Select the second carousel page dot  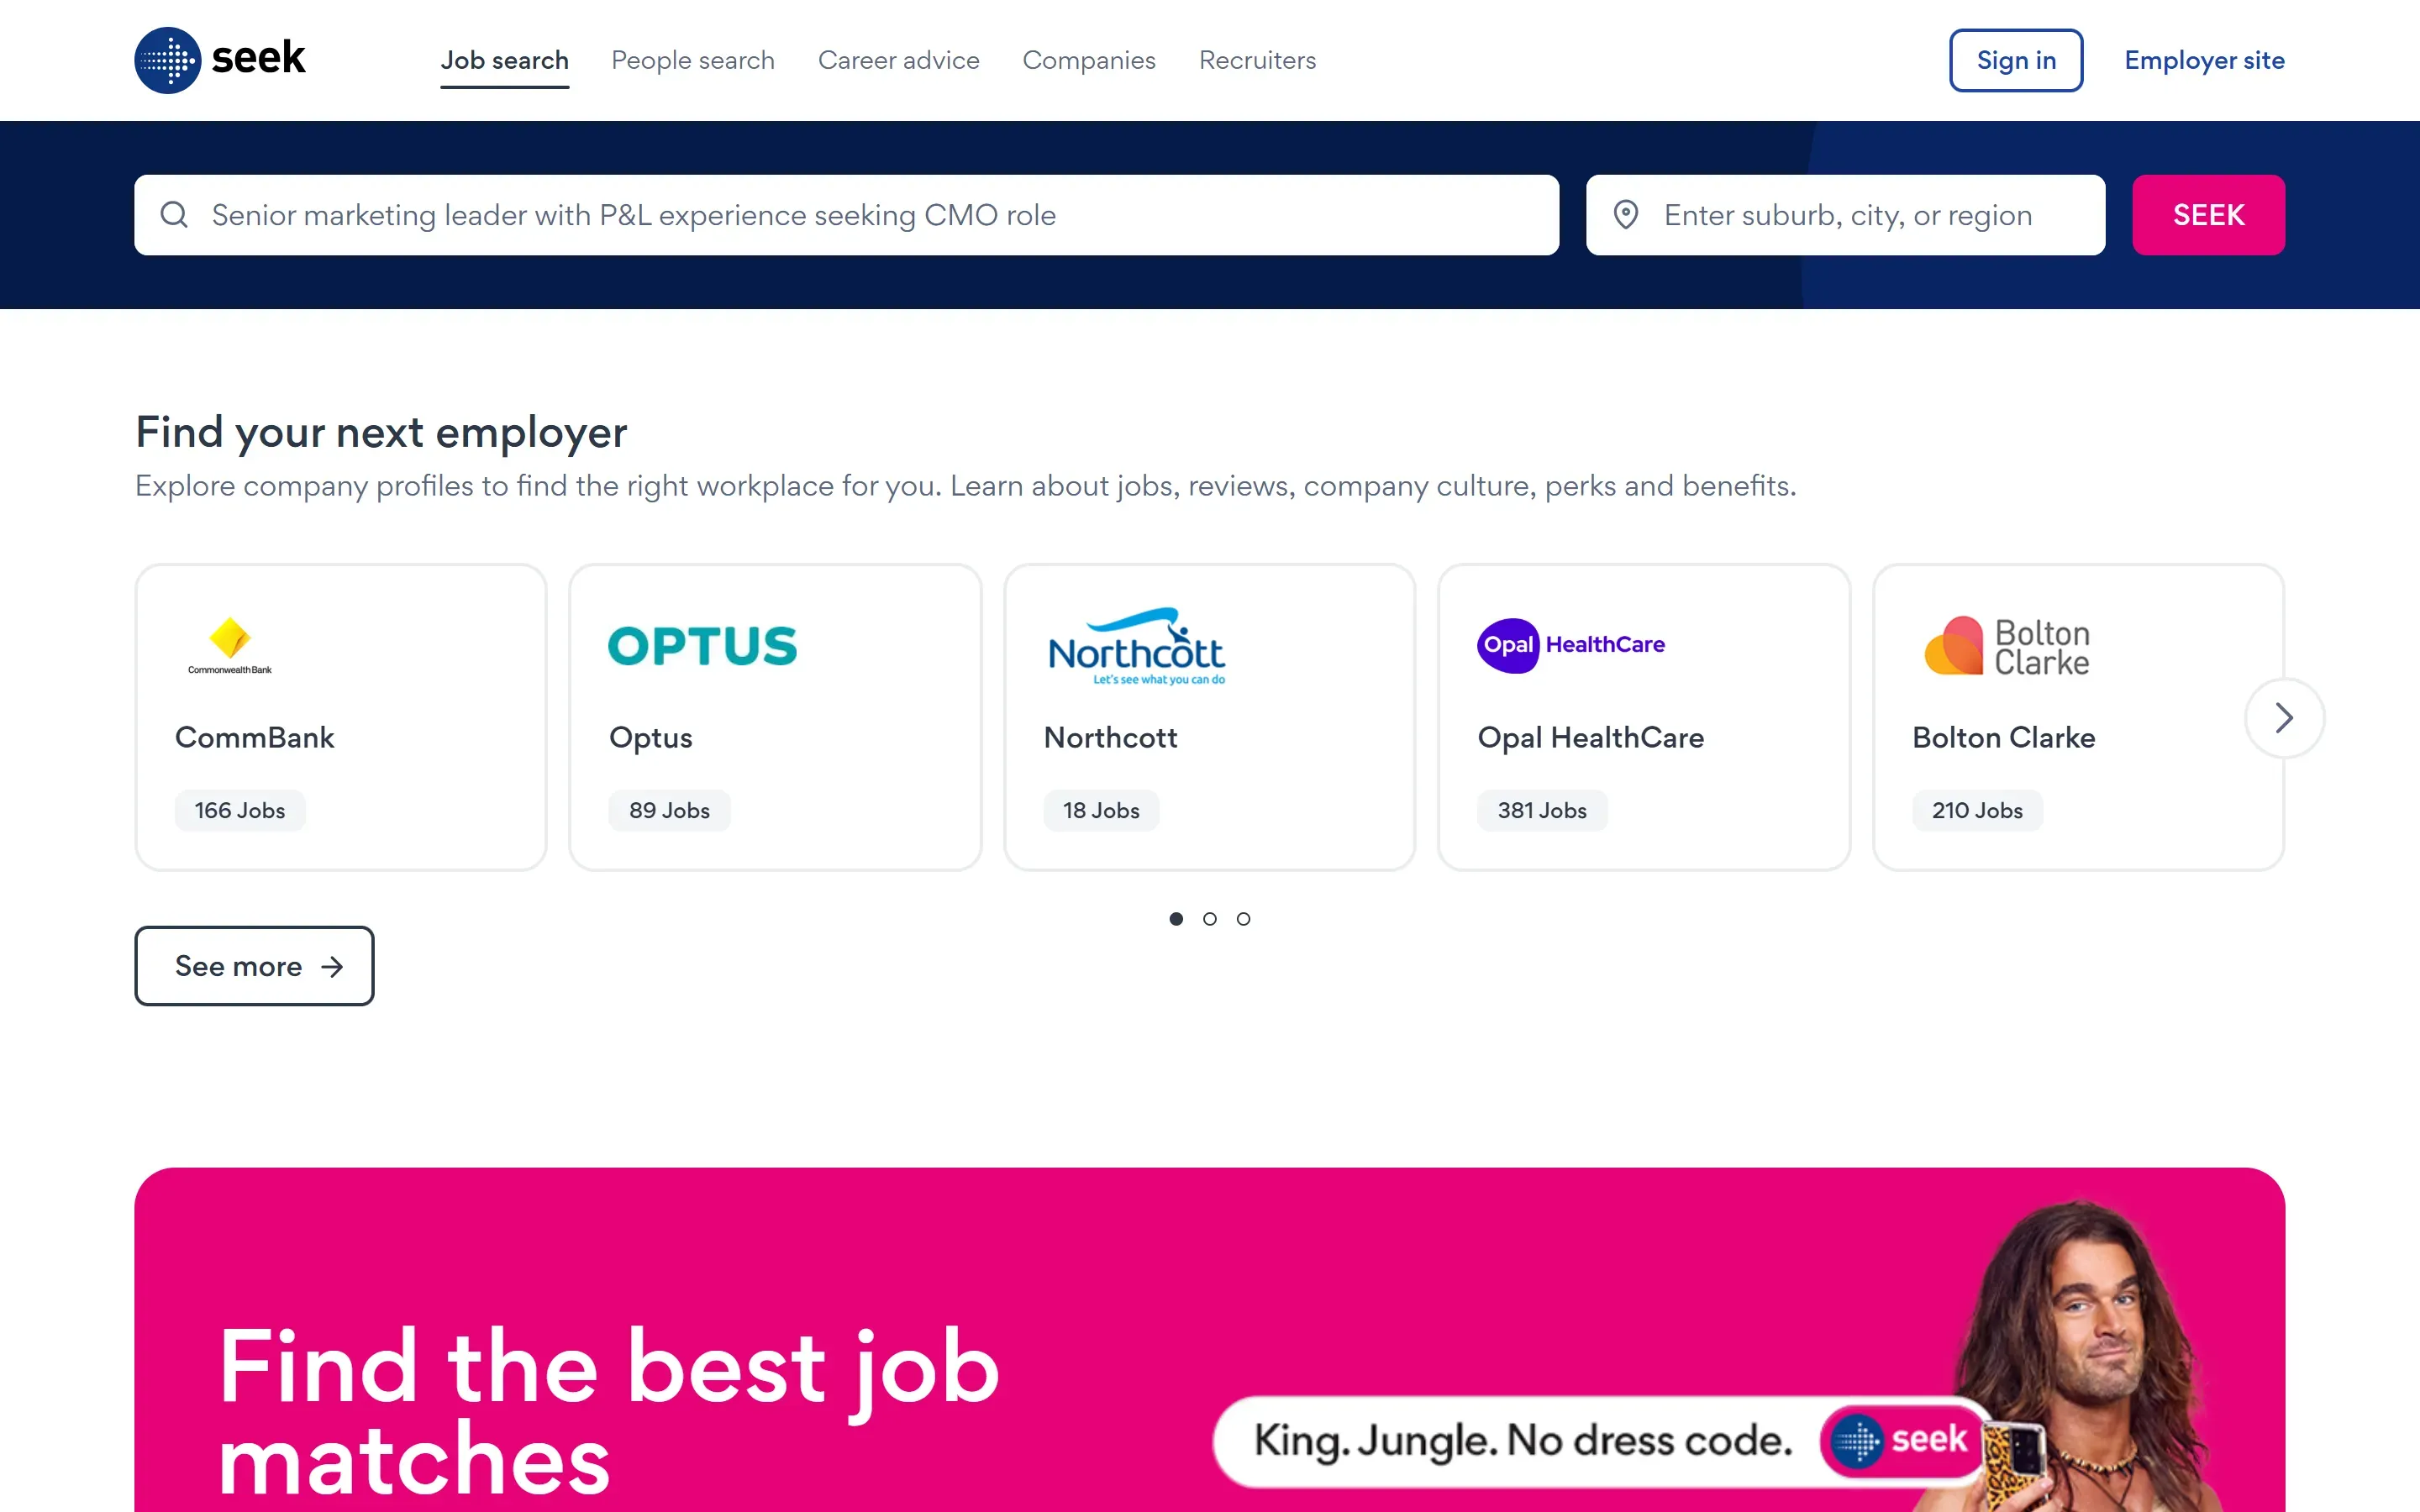click(1210, 919)
